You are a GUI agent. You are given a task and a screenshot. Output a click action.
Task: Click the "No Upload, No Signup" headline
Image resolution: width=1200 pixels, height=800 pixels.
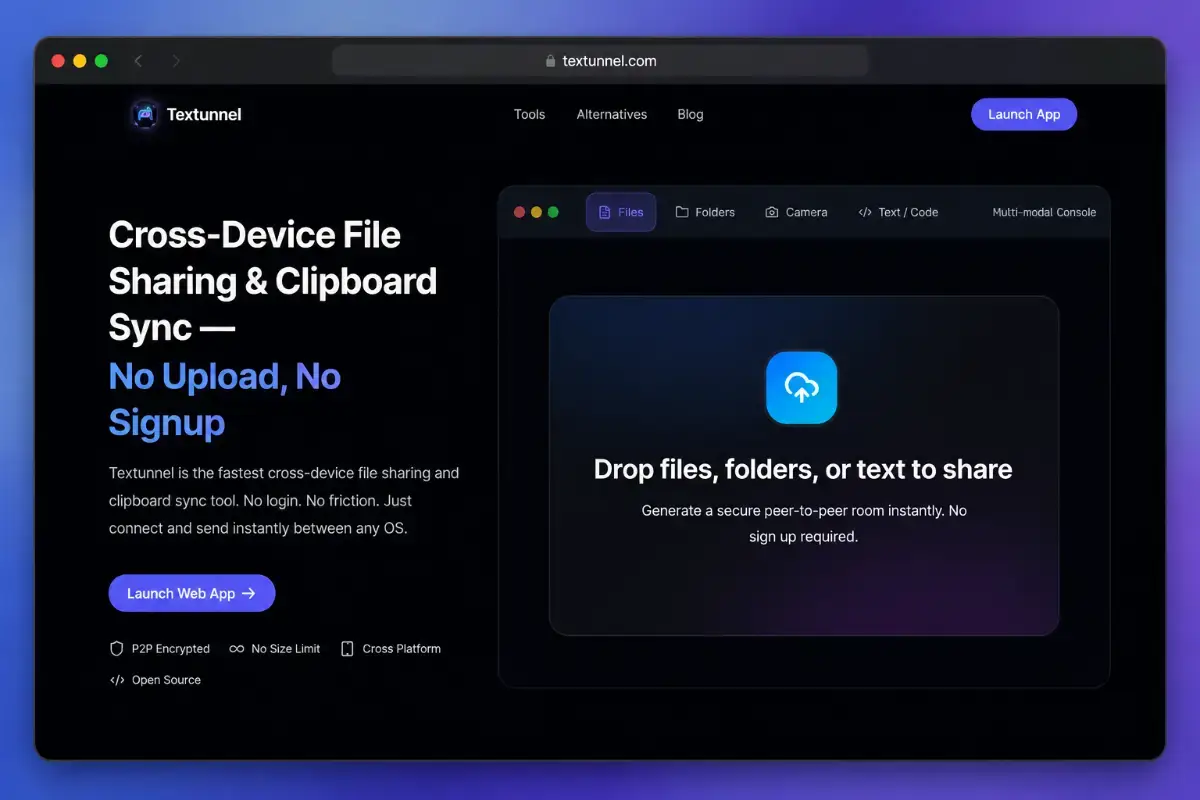point(225,399)
